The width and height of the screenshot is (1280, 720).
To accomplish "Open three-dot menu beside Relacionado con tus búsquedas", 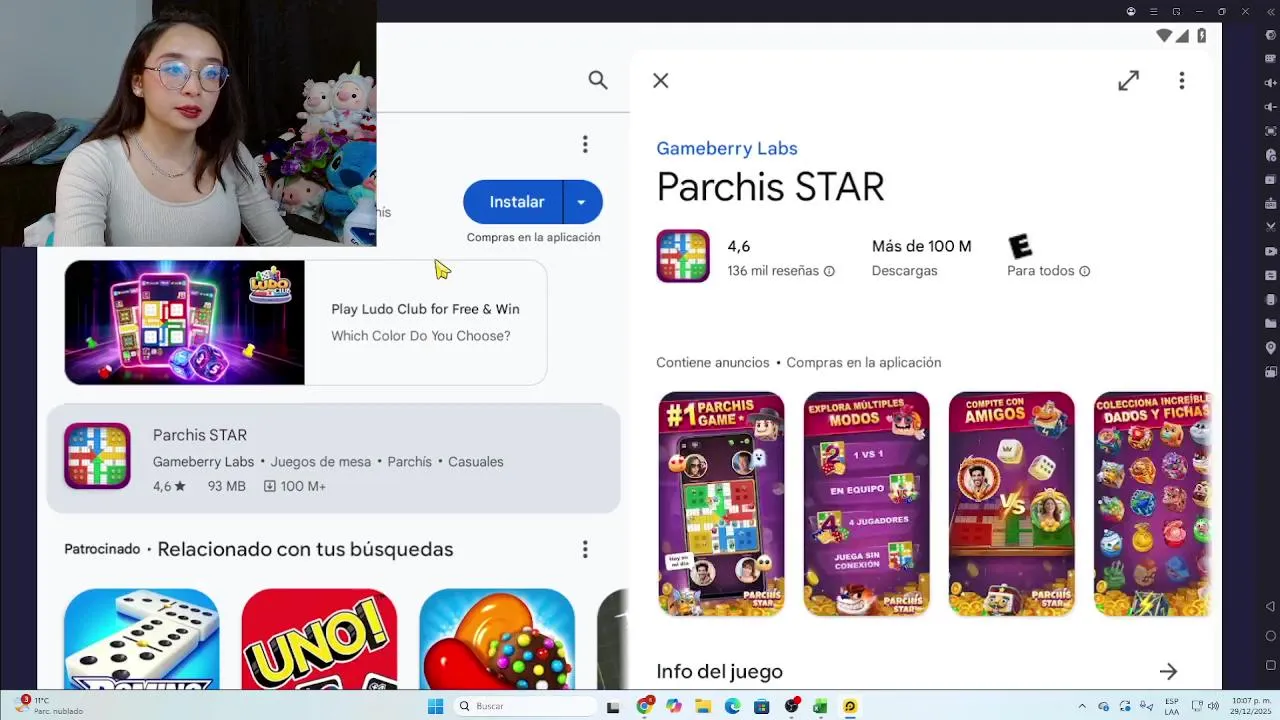I will [585, 549].
